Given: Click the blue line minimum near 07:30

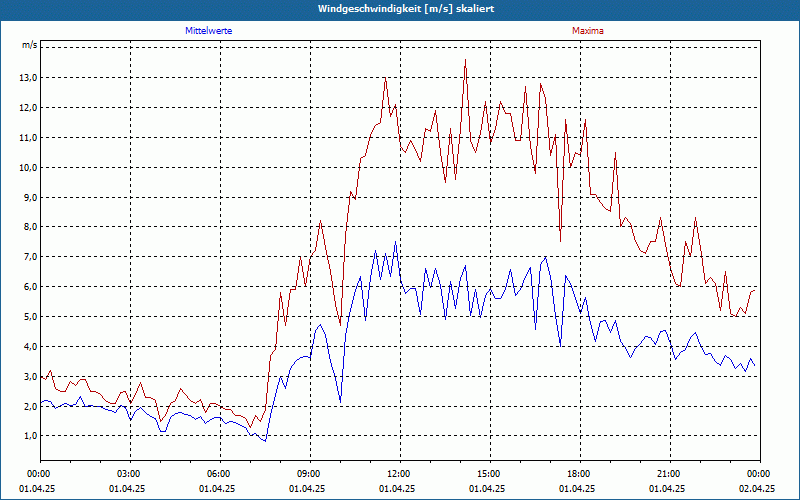Looking at the screenshot, I should tap(265, 441).
